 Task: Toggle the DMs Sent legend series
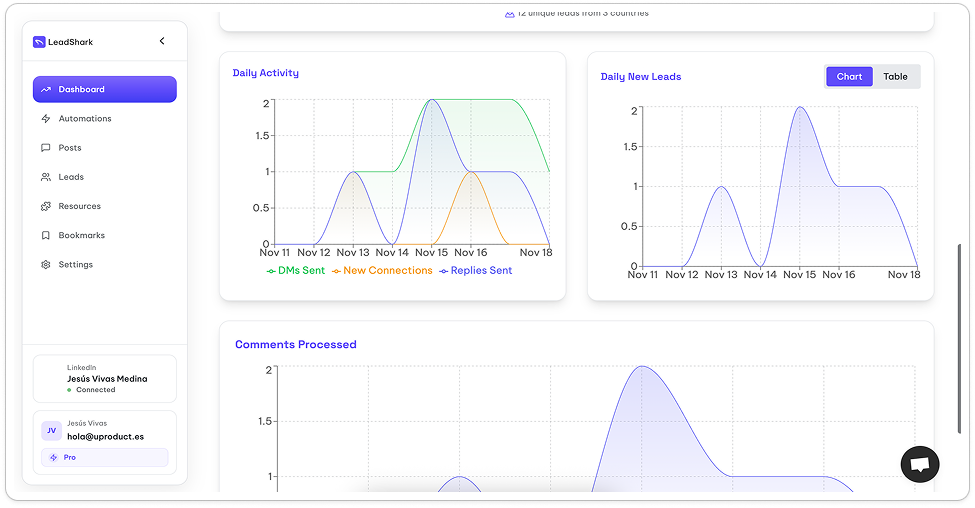coord(295,271)
